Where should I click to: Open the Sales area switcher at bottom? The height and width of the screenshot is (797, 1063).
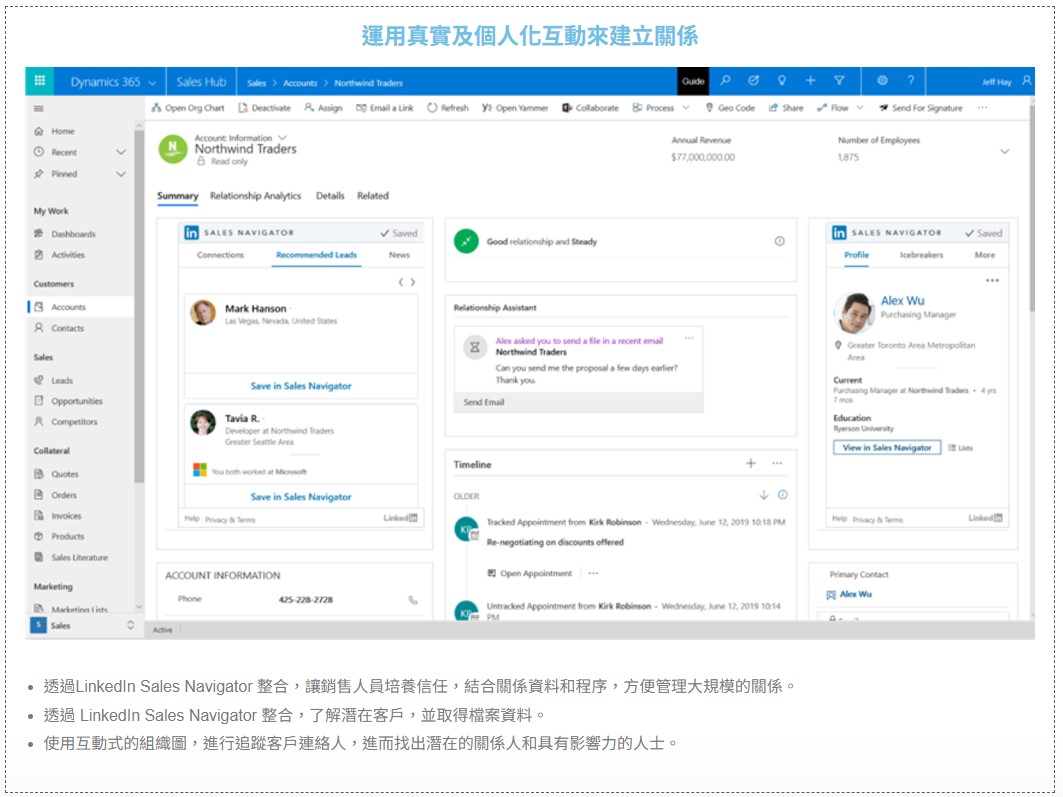83,626
